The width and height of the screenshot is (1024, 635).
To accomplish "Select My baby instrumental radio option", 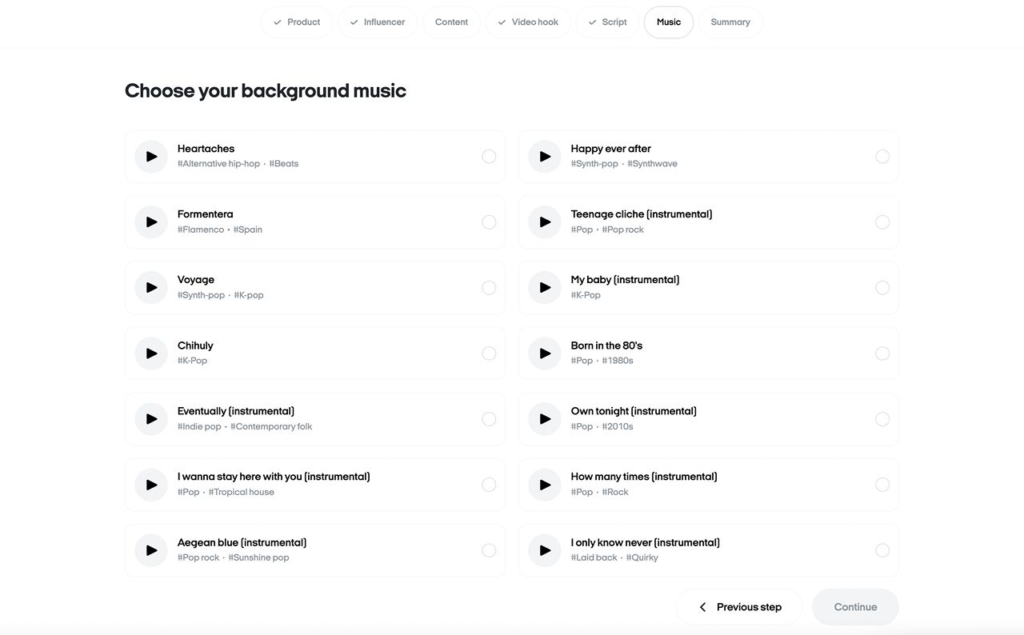I will tap(881, 288).
